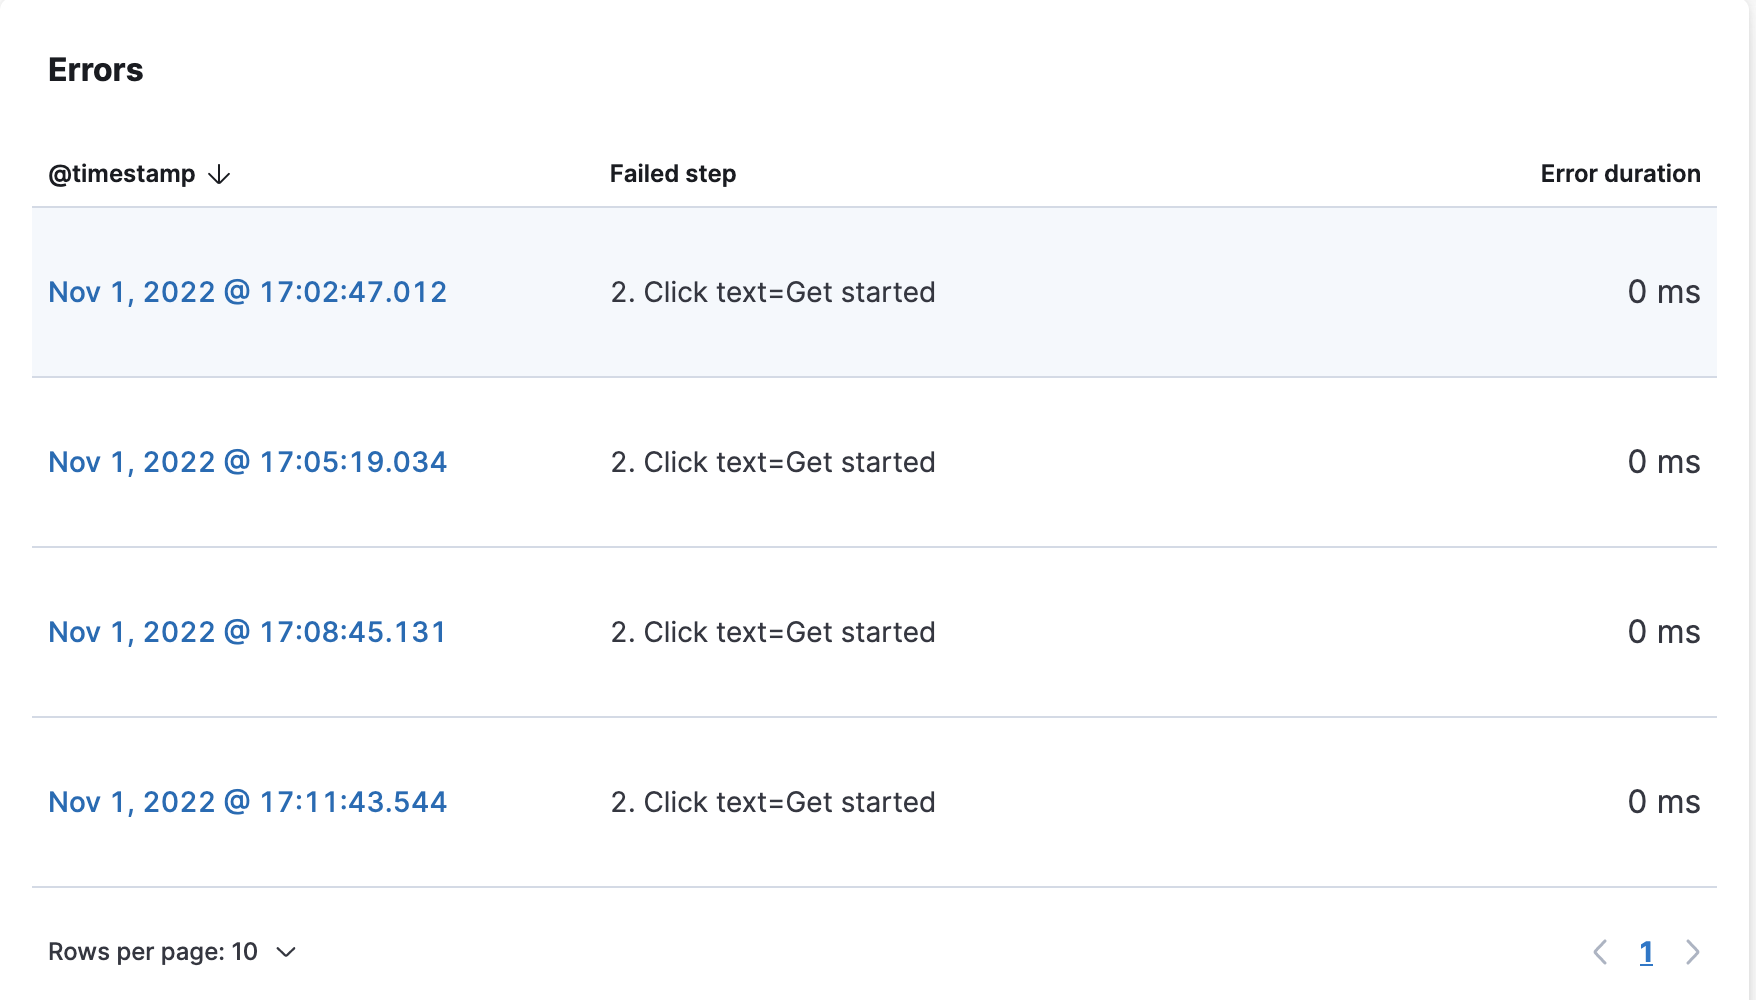
Task: Click the sort arrow next to @timestamp
Action: pyautogui.click(x=219, y=174)
